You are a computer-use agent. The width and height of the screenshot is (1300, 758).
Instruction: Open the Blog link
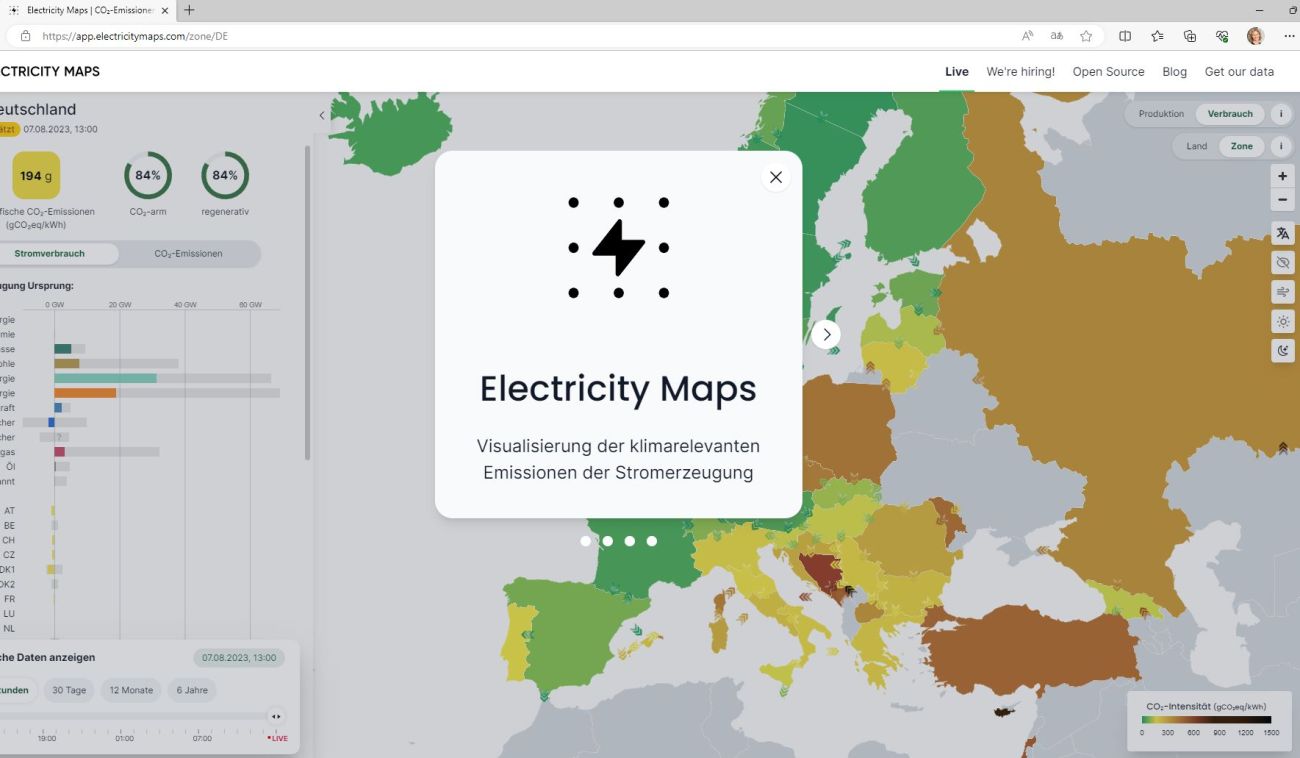click(1174, 72)
